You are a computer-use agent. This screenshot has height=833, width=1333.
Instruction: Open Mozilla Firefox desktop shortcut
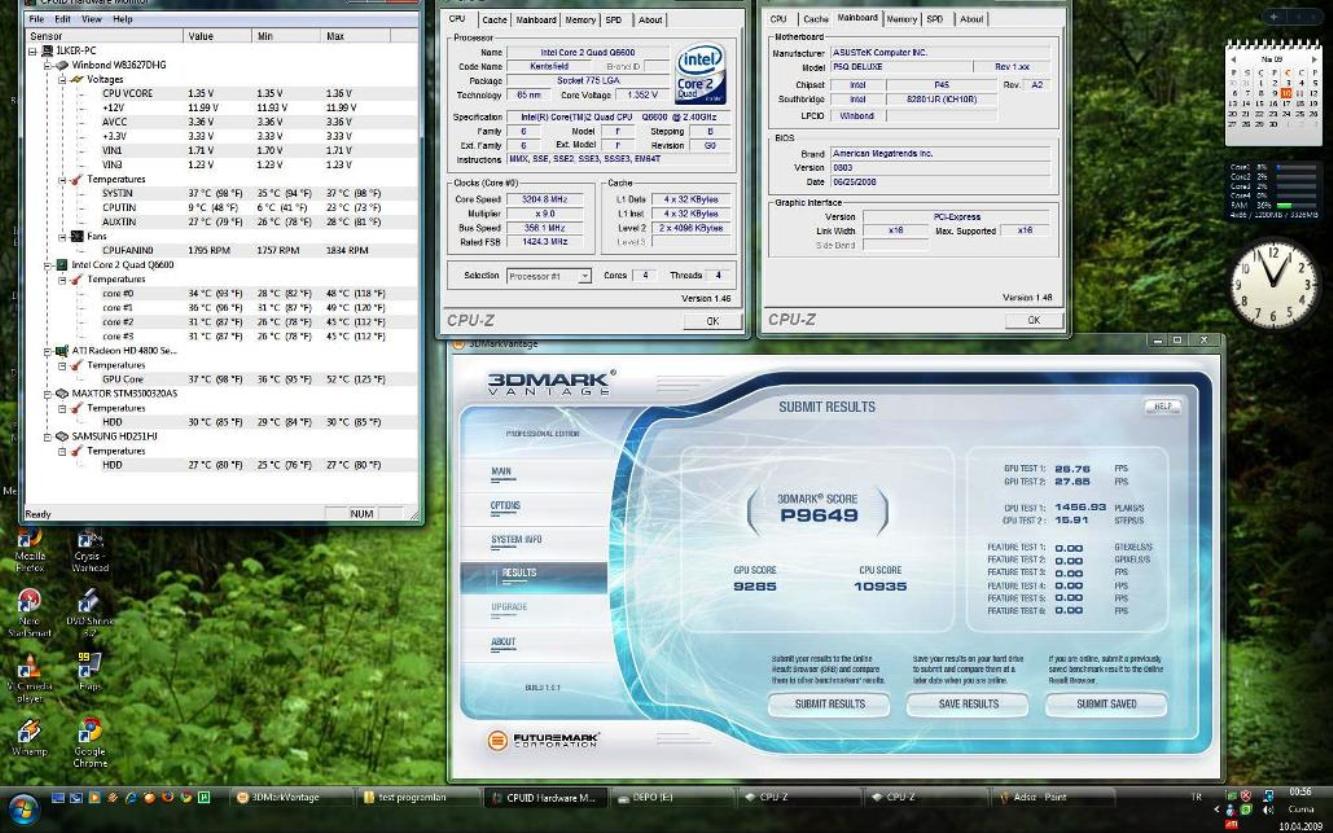tap(29, 549)
